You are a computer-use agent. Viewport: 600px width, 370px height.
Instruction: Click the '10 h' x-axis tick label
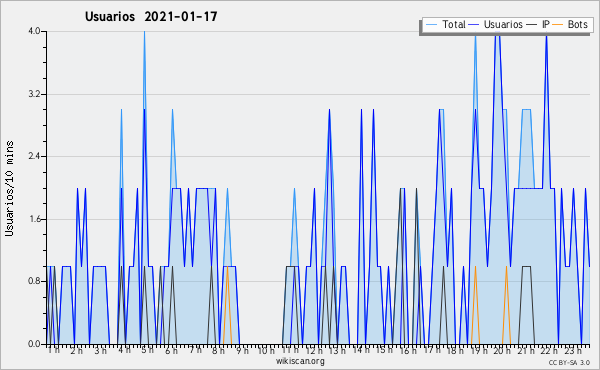pyautogui.click(x=266, y=350)
